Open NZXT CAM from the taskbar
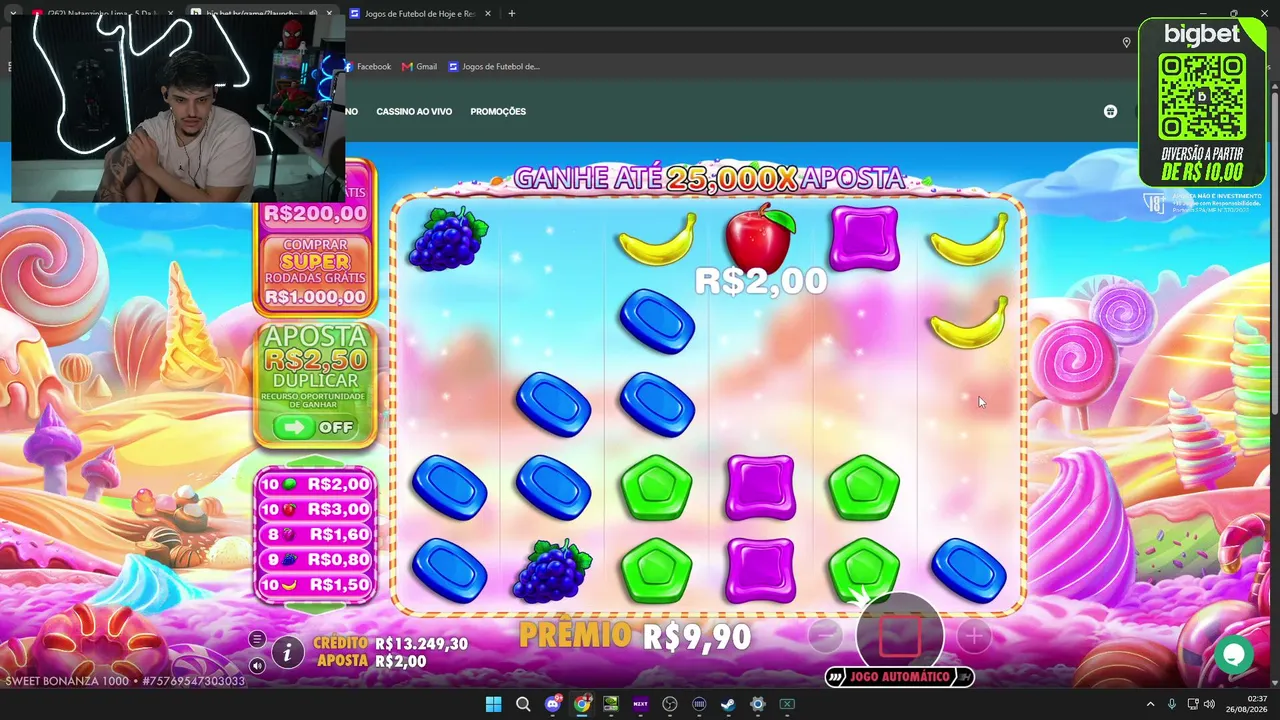This screenshot has height=720, width=1280. click(x=641, y=704)
